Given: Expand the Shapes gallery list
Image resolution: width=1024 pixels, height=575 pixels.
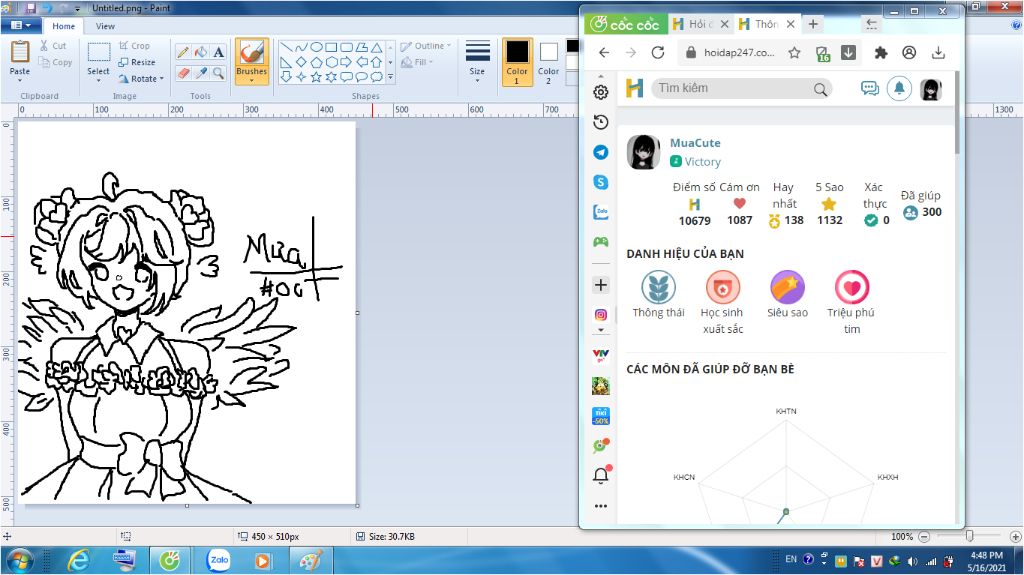Looking at the screenshot, I should pyautogui.click(x=391, y=77).
